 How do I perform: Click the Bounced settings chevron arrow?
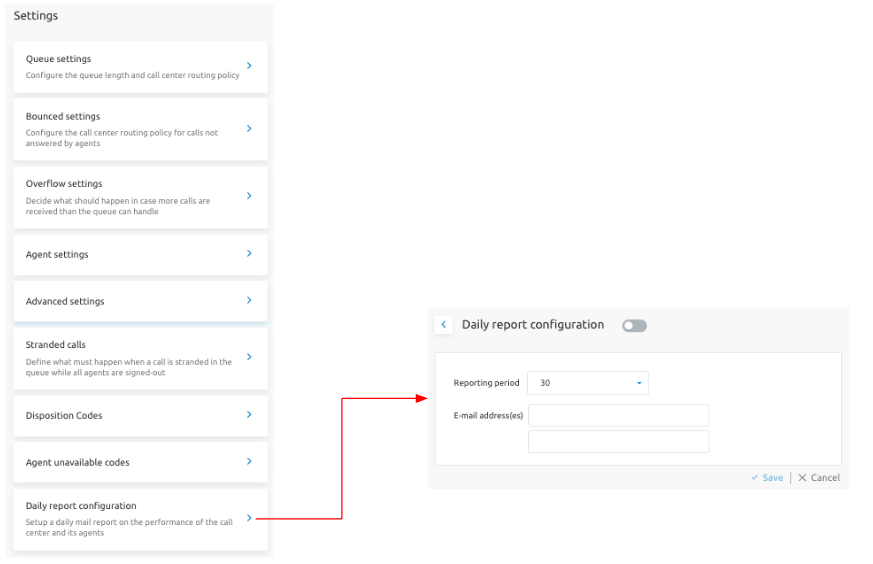pyautogui.click(x=249, y=129)
